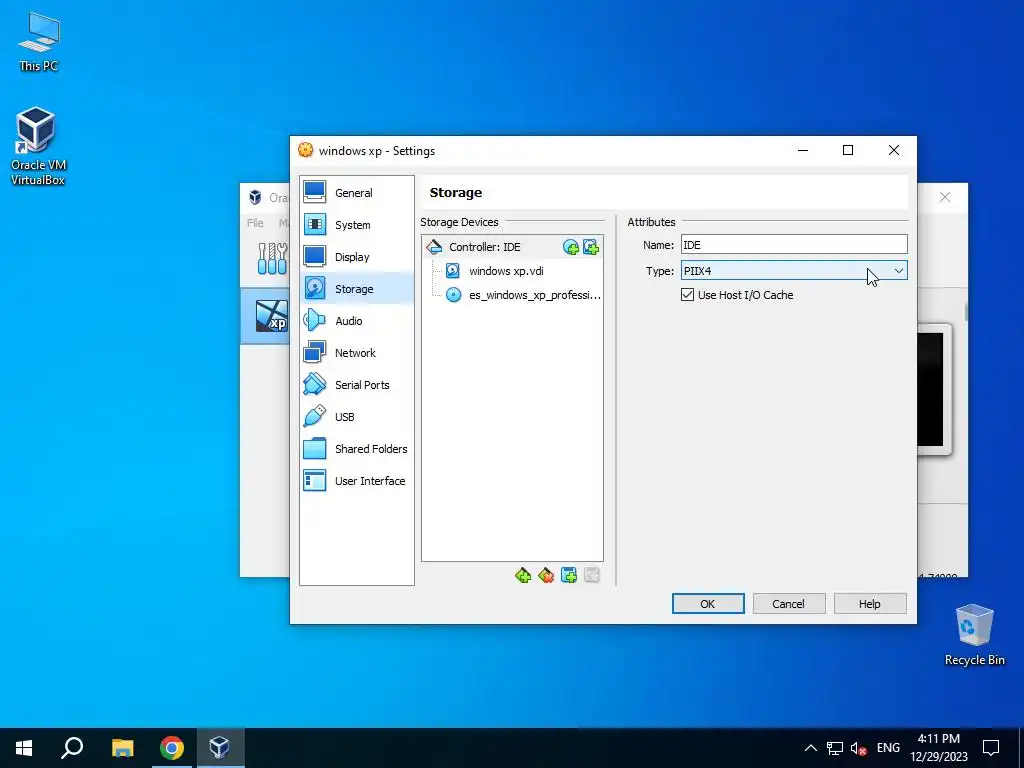
Task: Open Serial Ports settings
Action: click(x=357, y=385)
